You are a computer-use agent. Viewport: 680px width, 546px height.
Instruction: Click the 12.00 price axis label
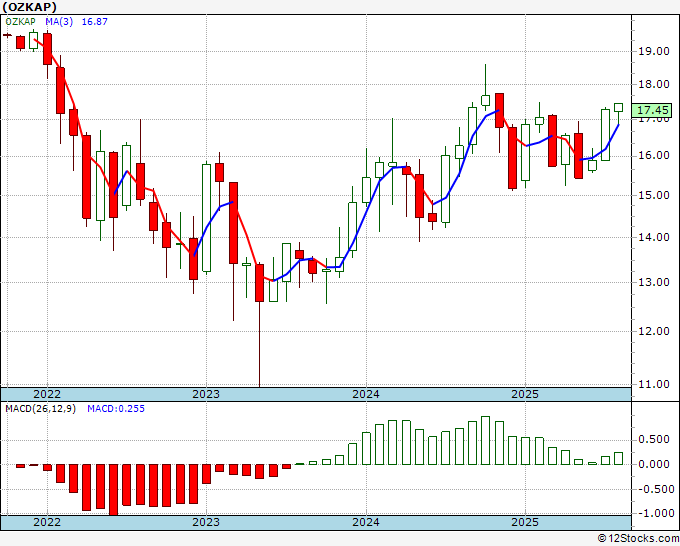(x=654, y=331)
